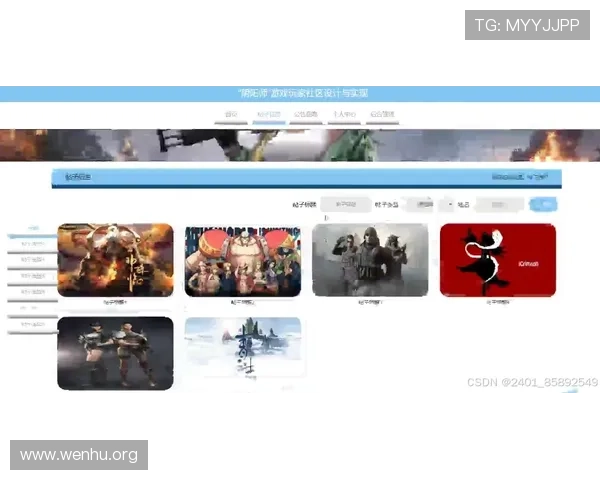Select the underlined 帖子信息 navigation tab
The height and width of the screenshot is (480, 600).
[x=268, y=115]
